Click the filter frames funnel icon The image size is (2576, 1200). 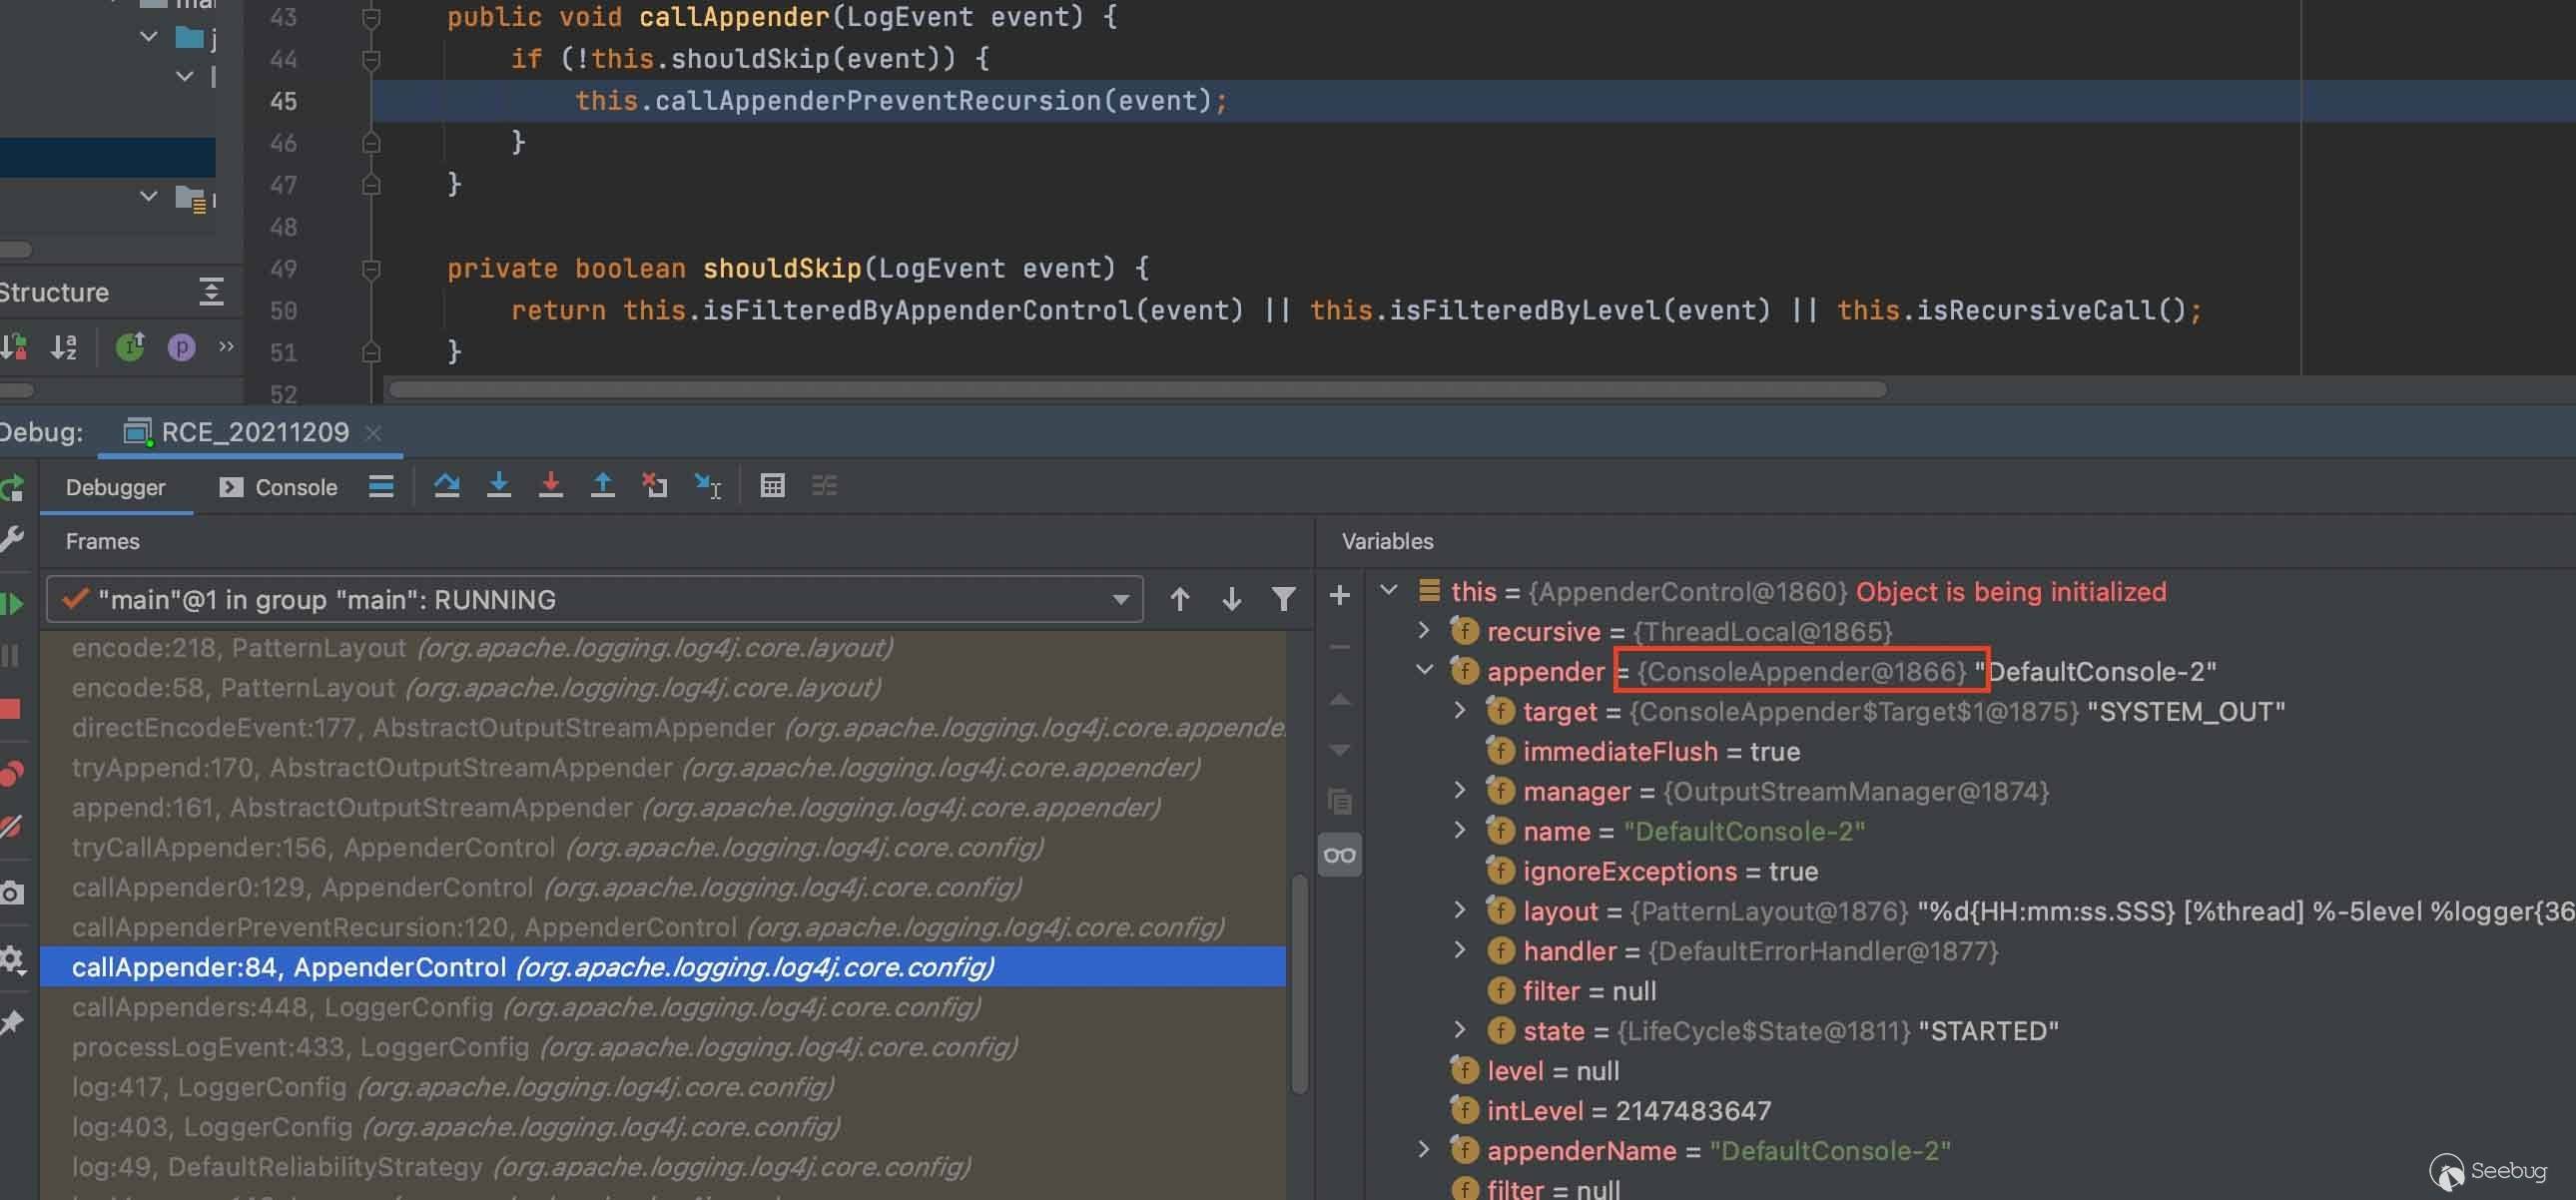point(1283,599)
